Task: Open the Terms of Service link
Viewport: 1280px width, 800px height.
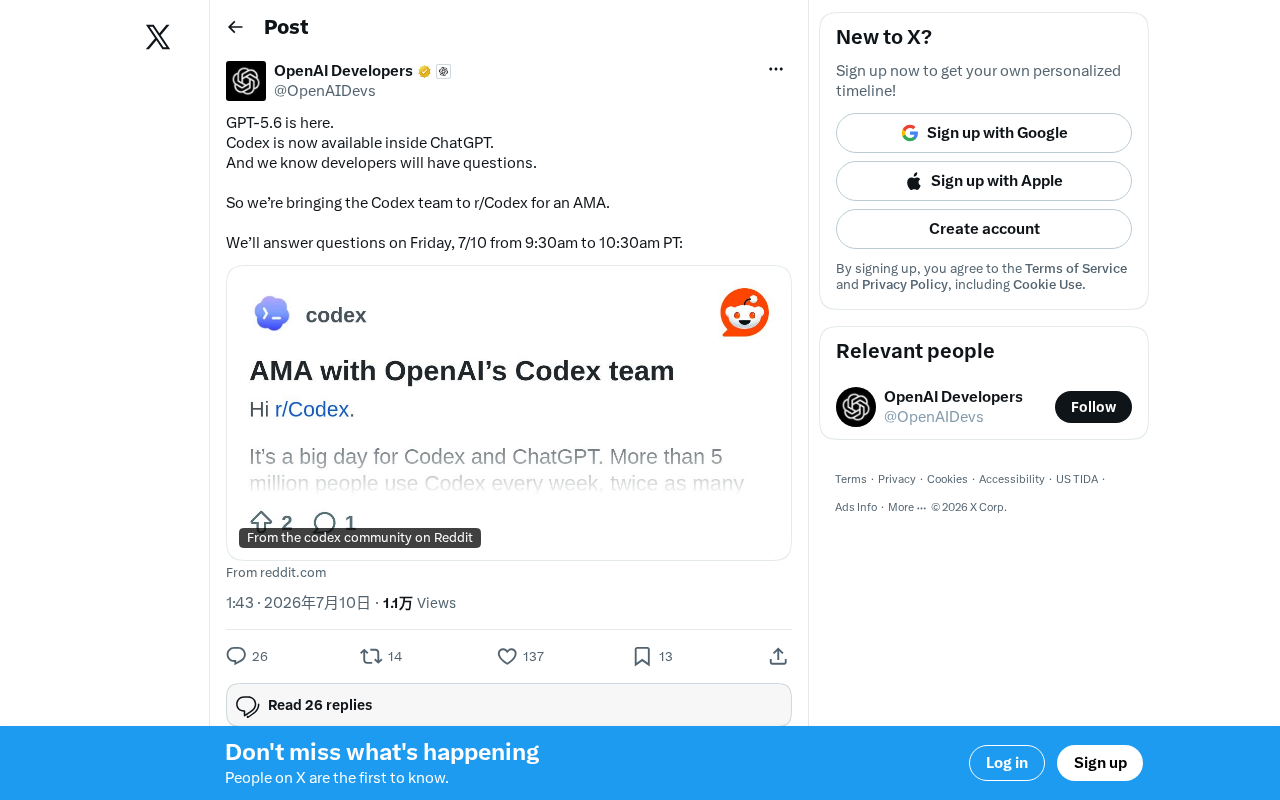Action: [1076, 268]
